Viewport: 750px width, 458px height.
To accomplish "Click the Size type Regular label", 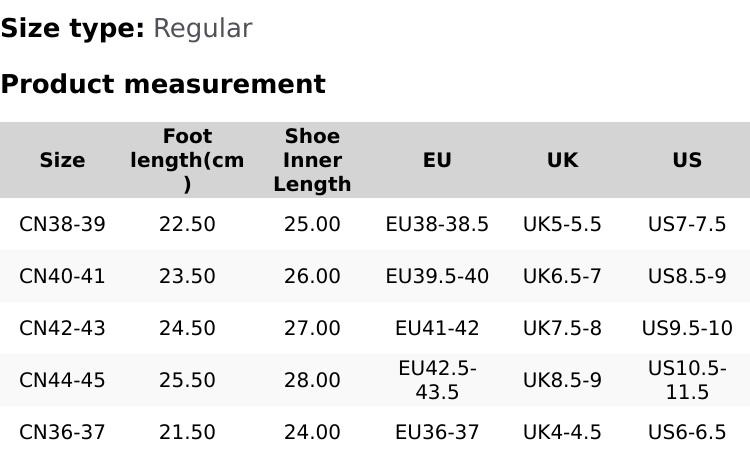I will [x=126, y=28].
